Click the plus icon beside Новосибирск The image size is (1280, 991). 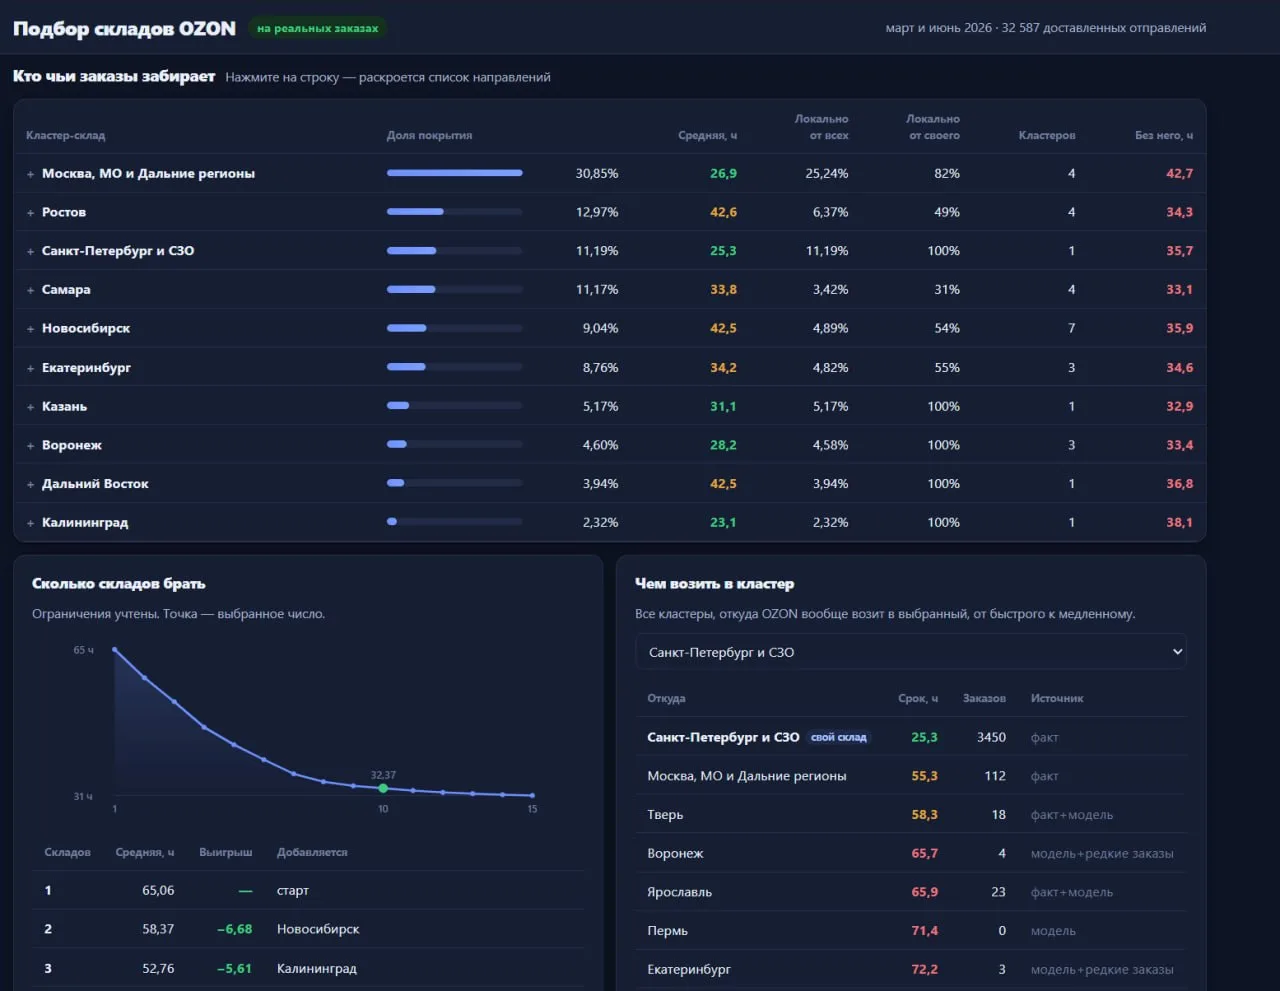[30, 329]
